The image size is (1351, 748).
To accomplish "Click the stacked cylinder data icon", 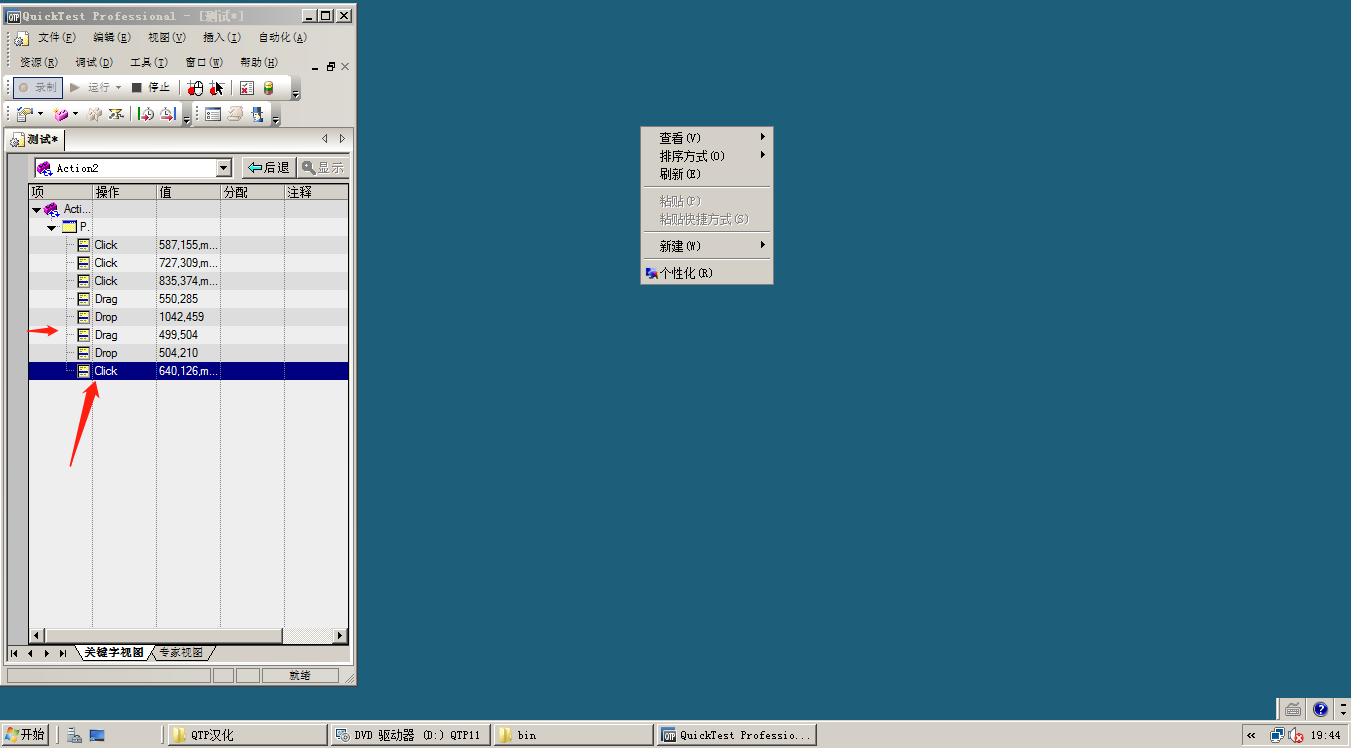I will tap(268, 88).
